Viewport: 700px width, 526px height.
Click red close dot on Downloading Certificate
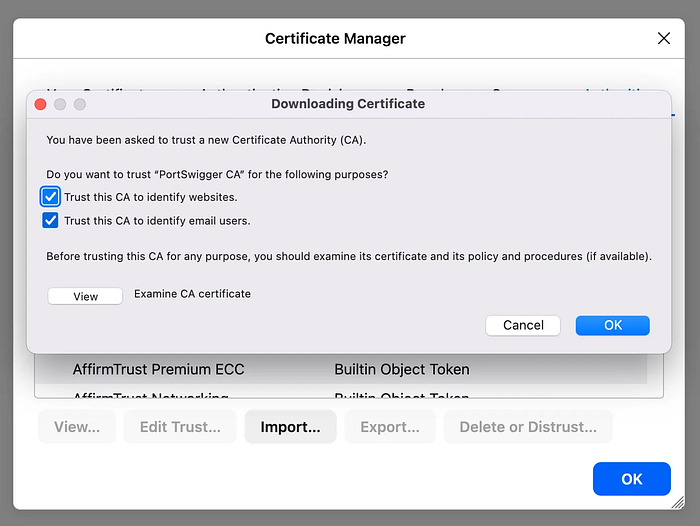click(x=41, y=104)
